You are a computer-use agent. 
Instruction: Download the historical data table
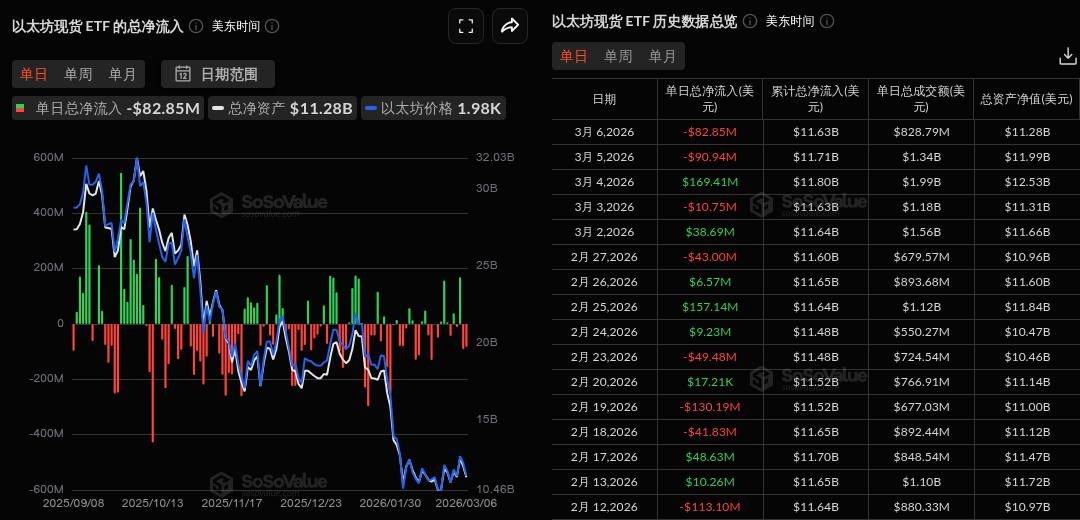pyautogui.click(x=1067, y=57)
